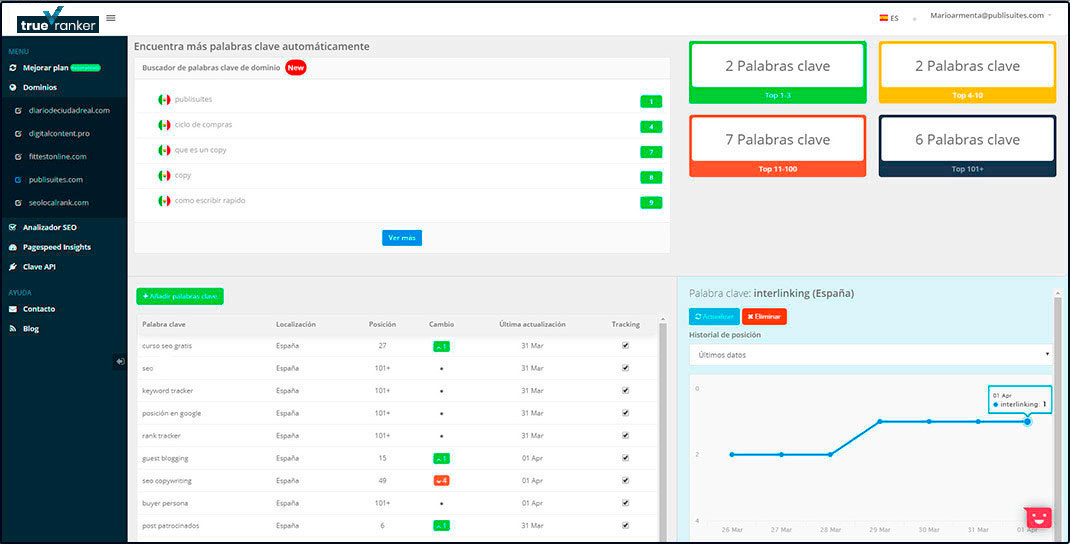Click the 01 Apr data point on chart
This screenshot has height=544, width=1070.
[x=1027, y=421]
